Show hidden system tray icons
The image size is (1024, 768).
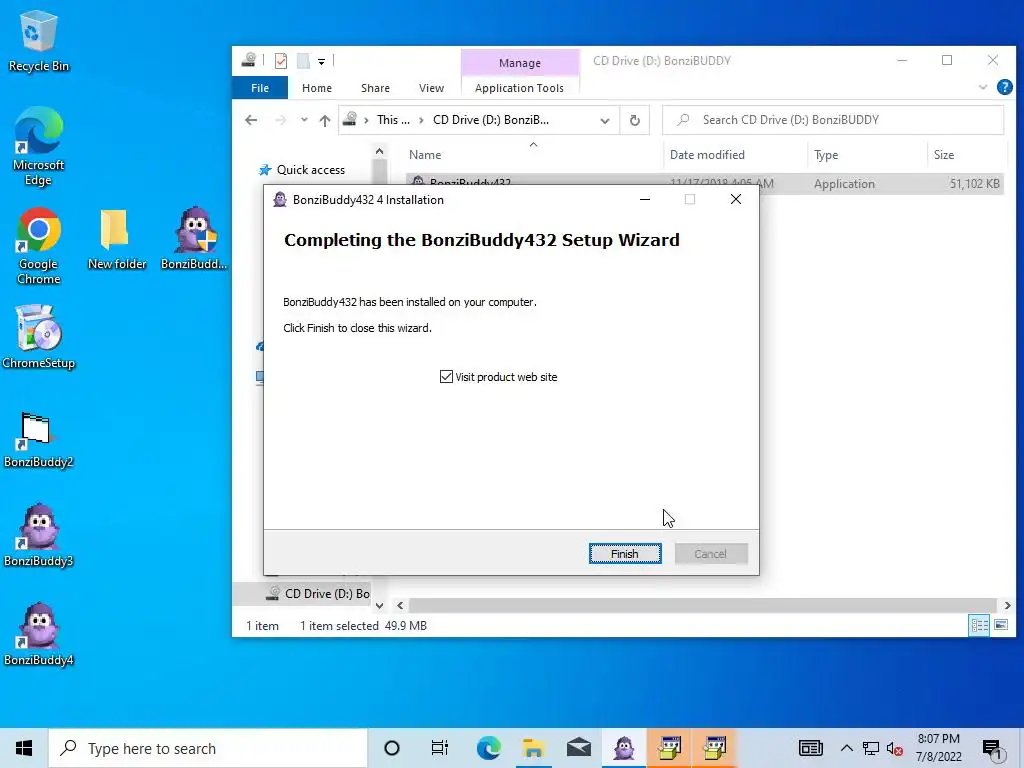click(846, 748)
